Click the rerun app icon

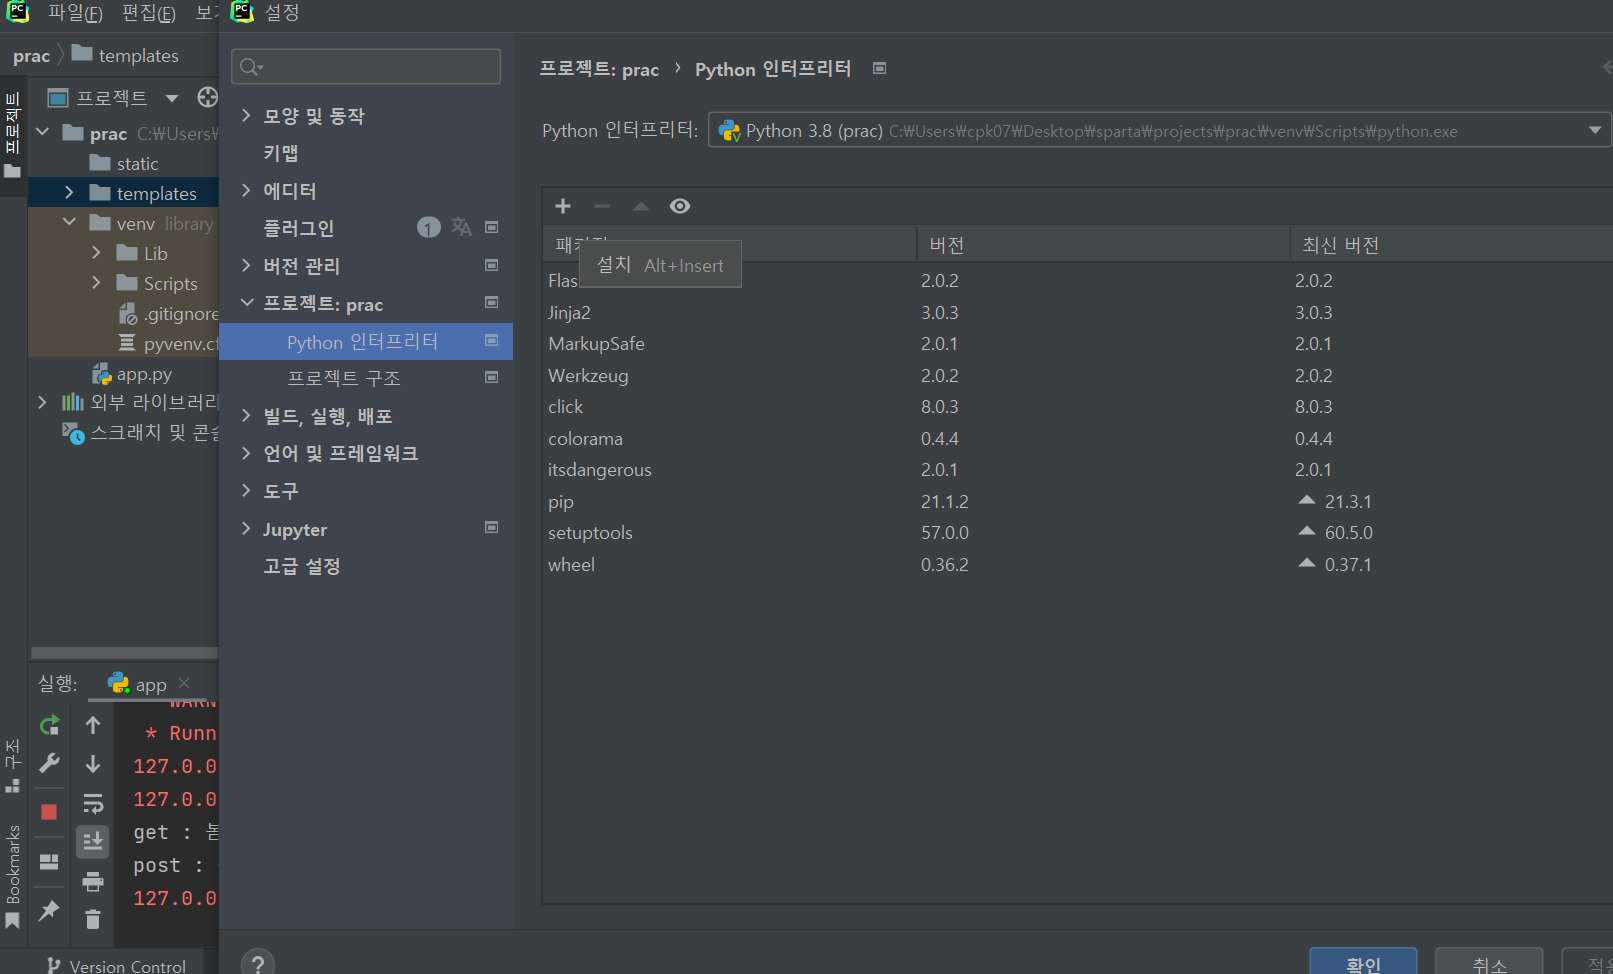point(49,725)
